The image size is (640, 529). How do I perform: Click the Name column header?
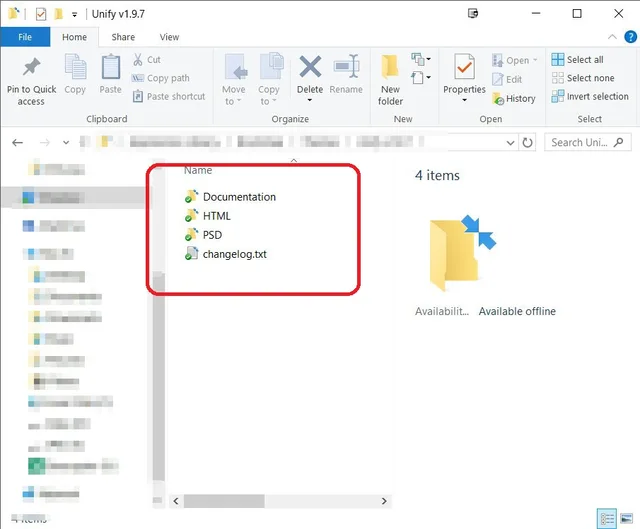tap(198, 170)
